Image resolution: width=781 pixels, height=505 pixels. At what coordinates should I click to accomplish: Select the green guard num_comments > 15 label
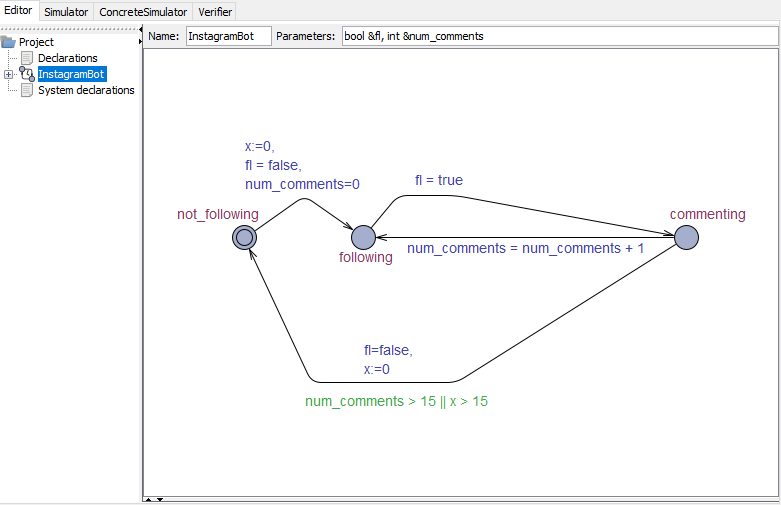click(396, 401)
